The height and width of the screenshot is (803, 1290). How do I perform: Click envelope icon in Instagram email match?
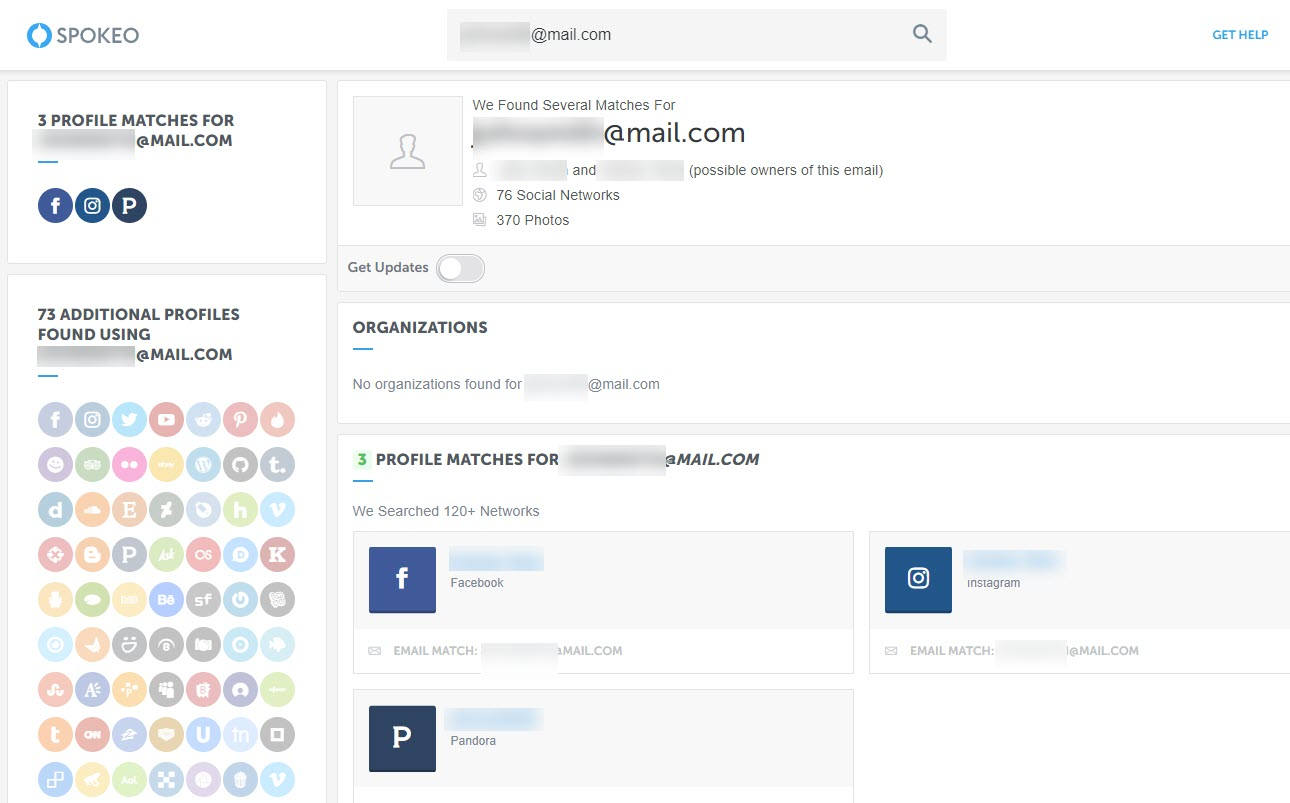pyautogui.click(x=891, y=651)
